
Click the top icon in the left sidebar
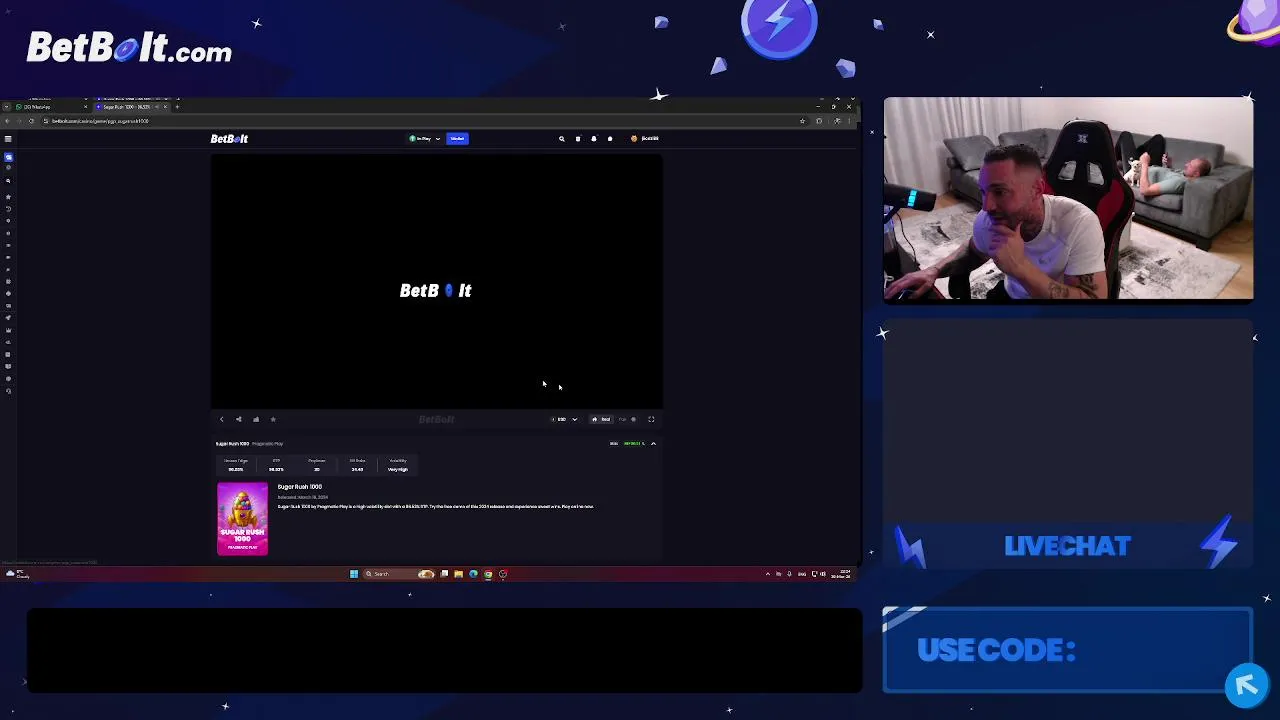click(x=8, y=157)
